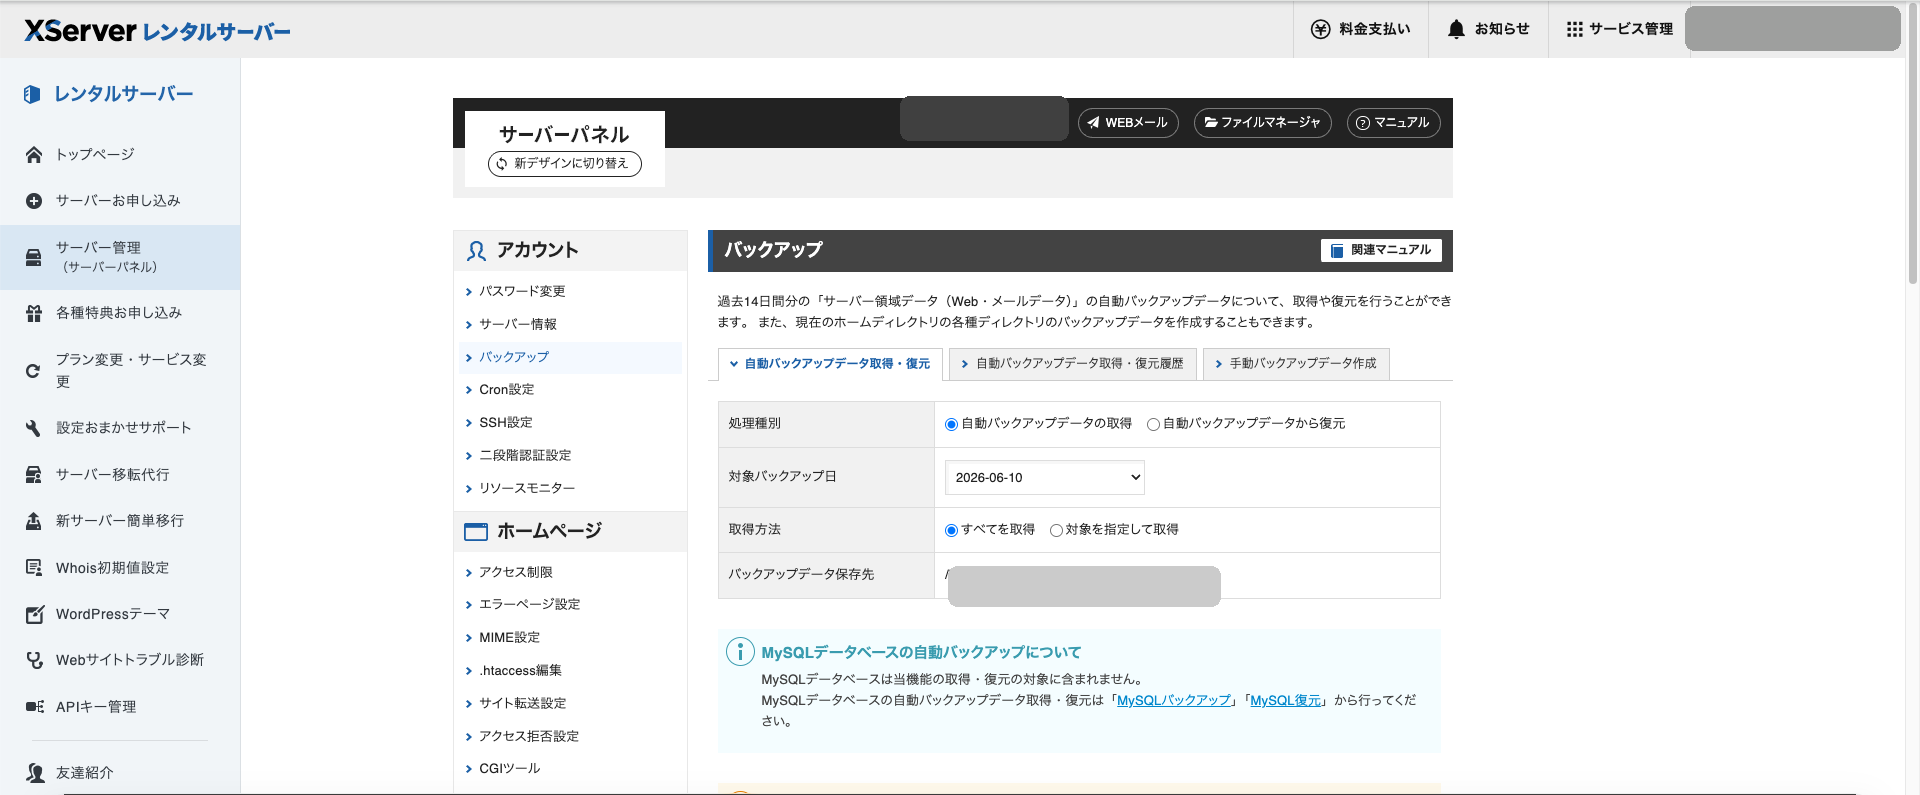Click the shield icon next to レンタルサーバー
The image size is (1920, 795).
[x=32, y=94]
